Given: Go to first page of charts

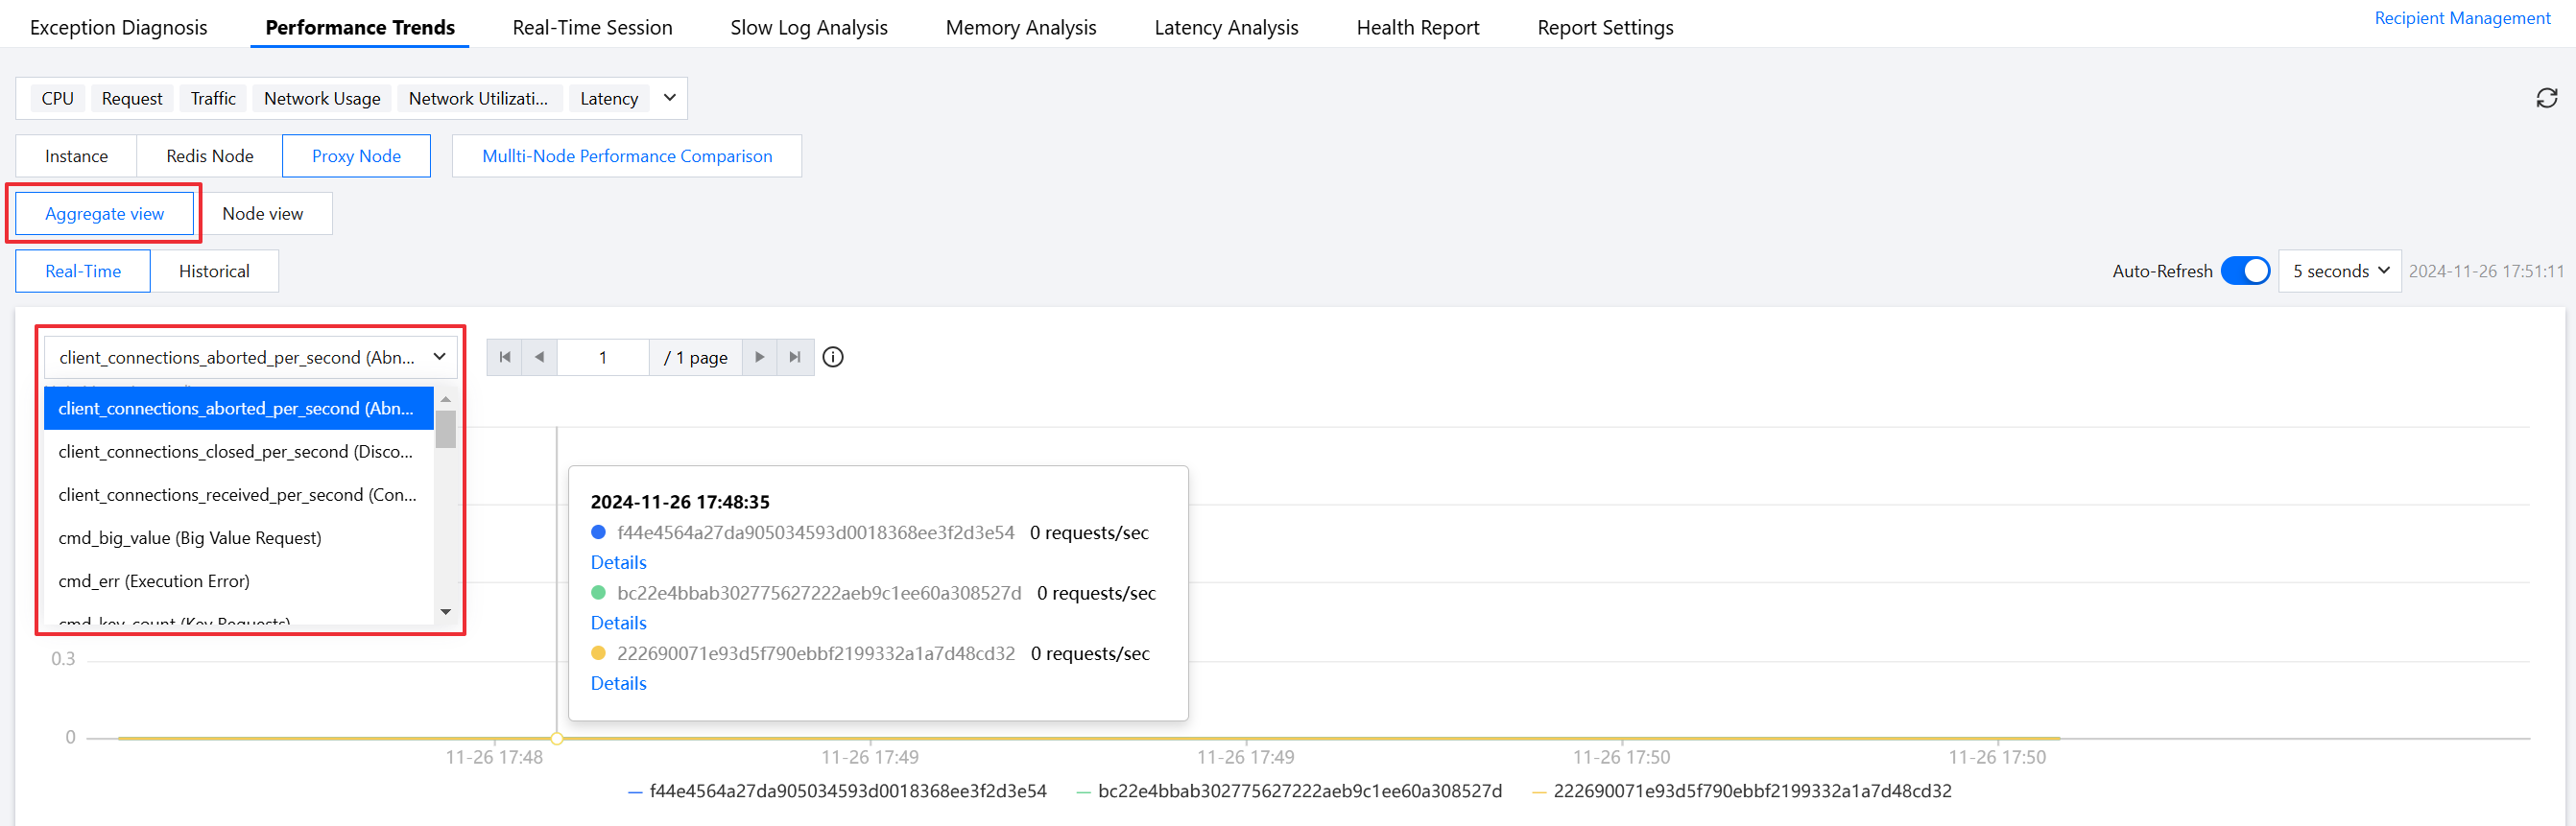Looking at the screenshot, I should [x=505, y=357].
